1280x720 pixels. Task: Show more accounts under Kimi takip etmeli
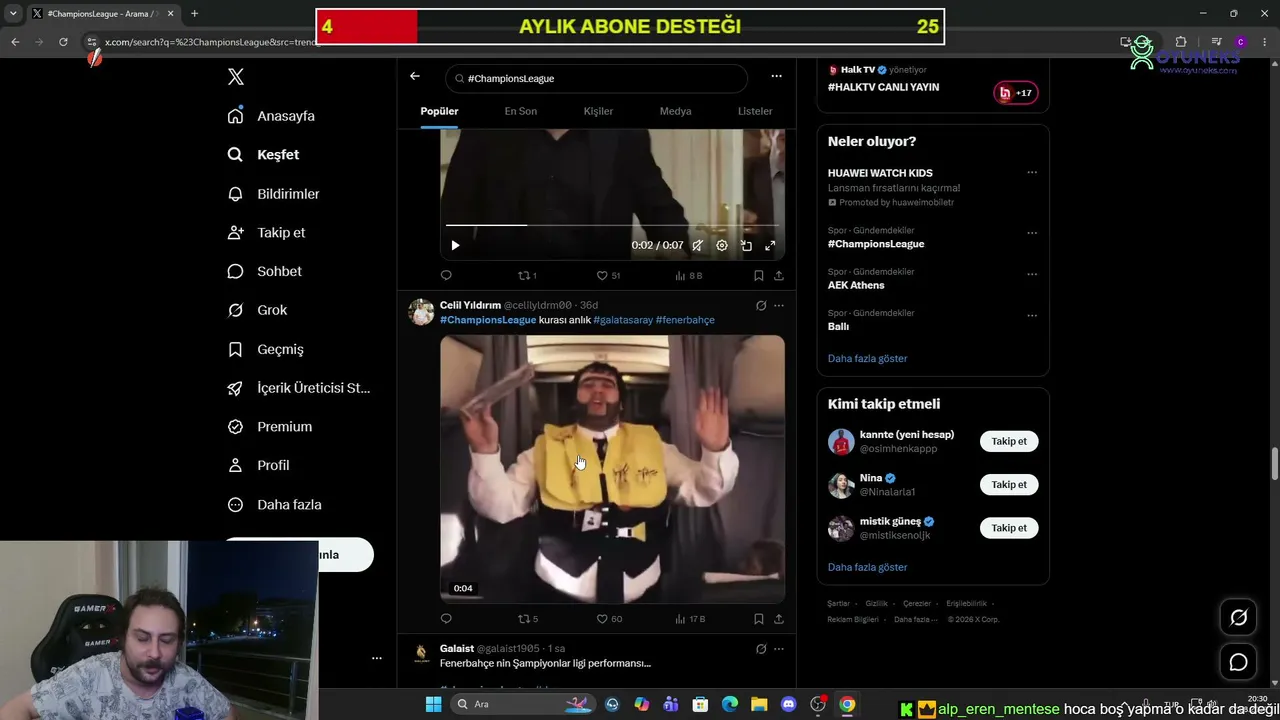click(867, 567)
